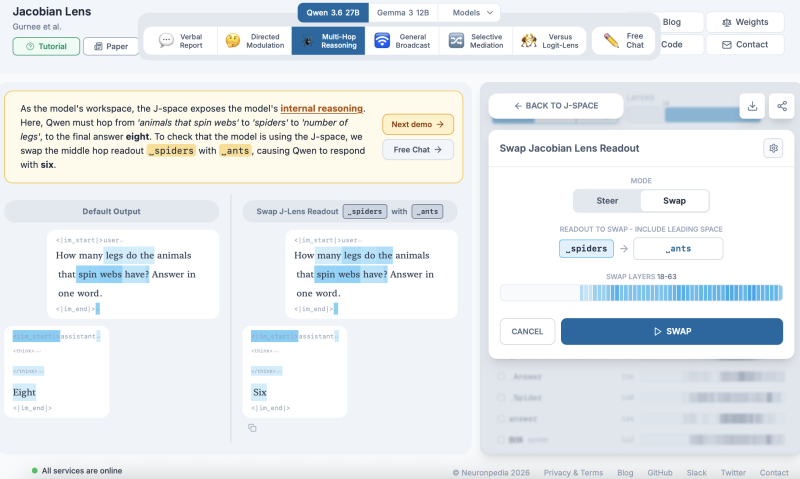Screen dimensions: 800x479
Task: Select the Directed Modulation thinking-face icon
Action: 233,41
